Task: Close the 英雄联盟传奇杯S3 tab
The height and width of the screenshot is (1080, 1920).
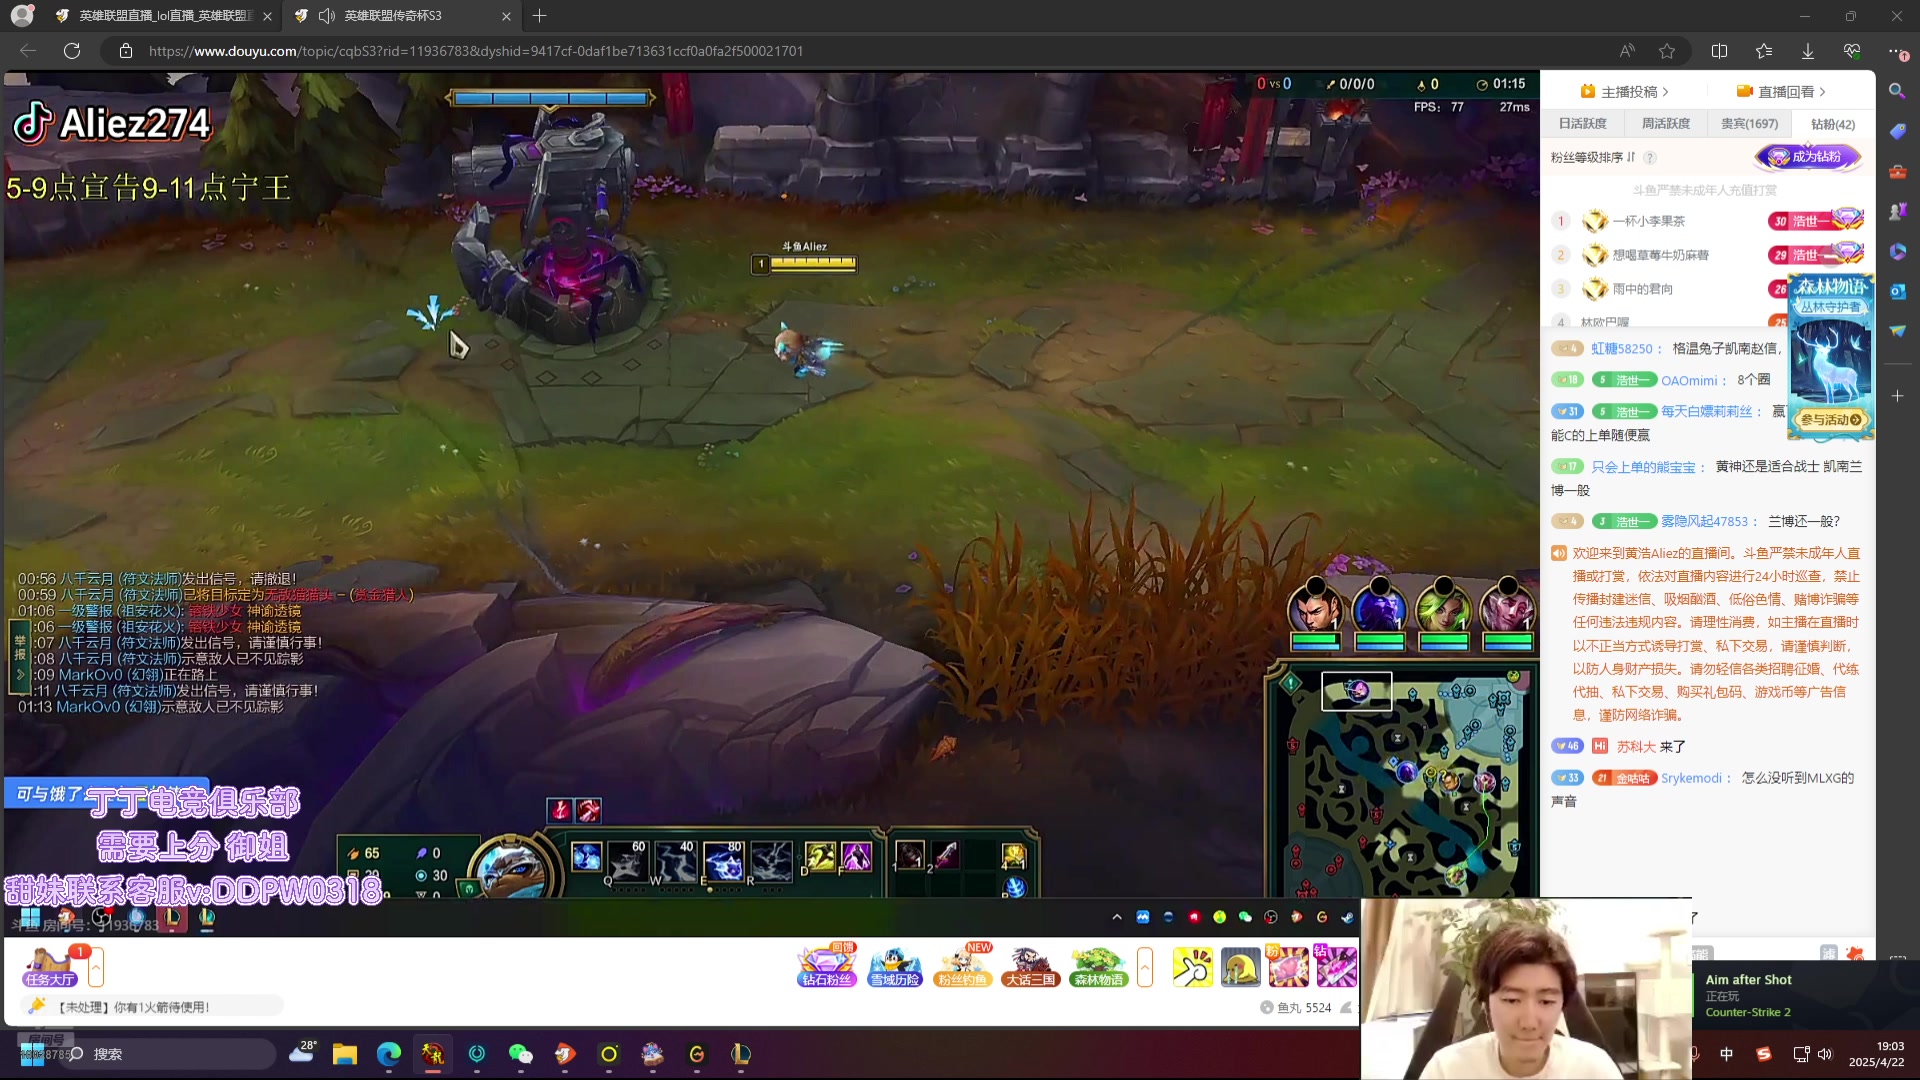Action: [x=506, y=16]
